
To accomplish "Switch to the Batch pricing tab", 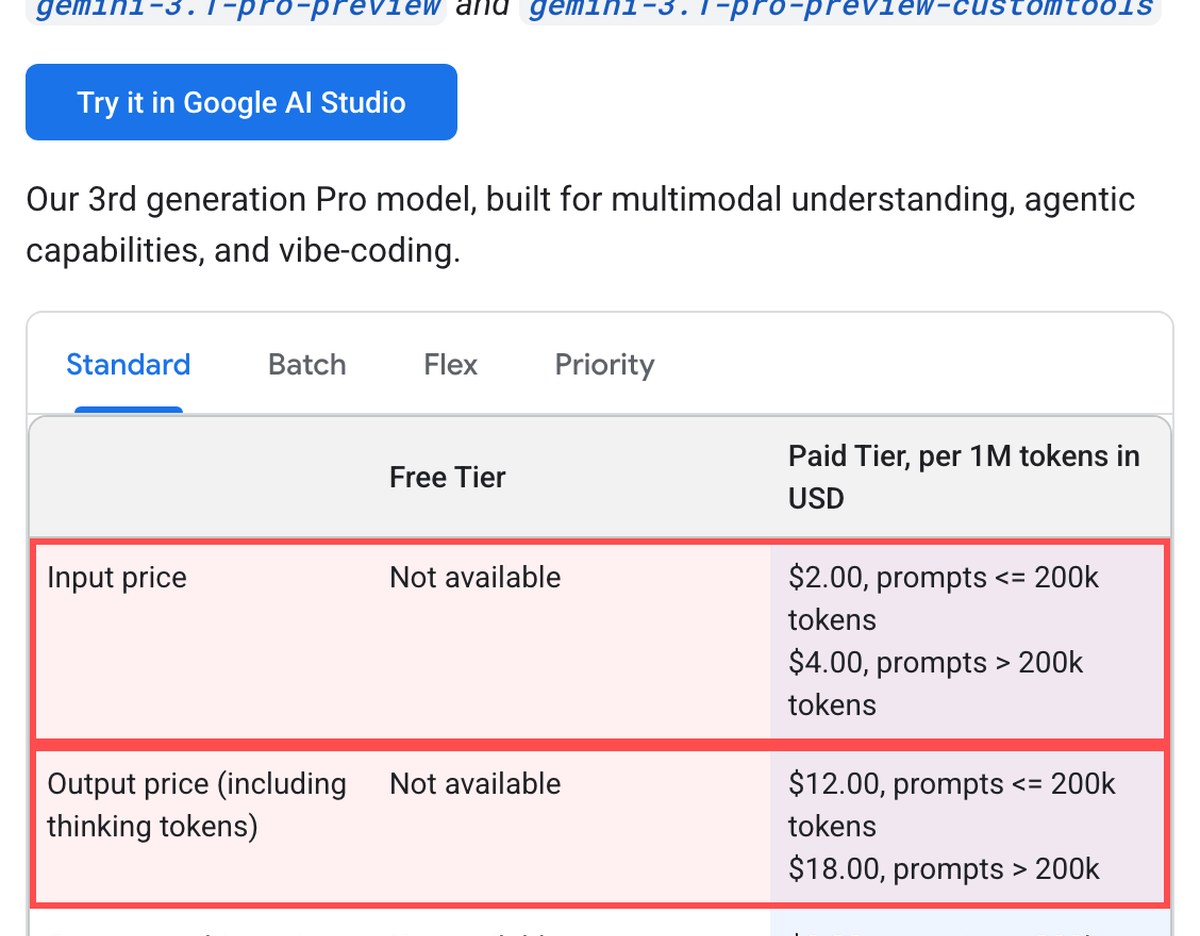I will [x=307, y=364].
